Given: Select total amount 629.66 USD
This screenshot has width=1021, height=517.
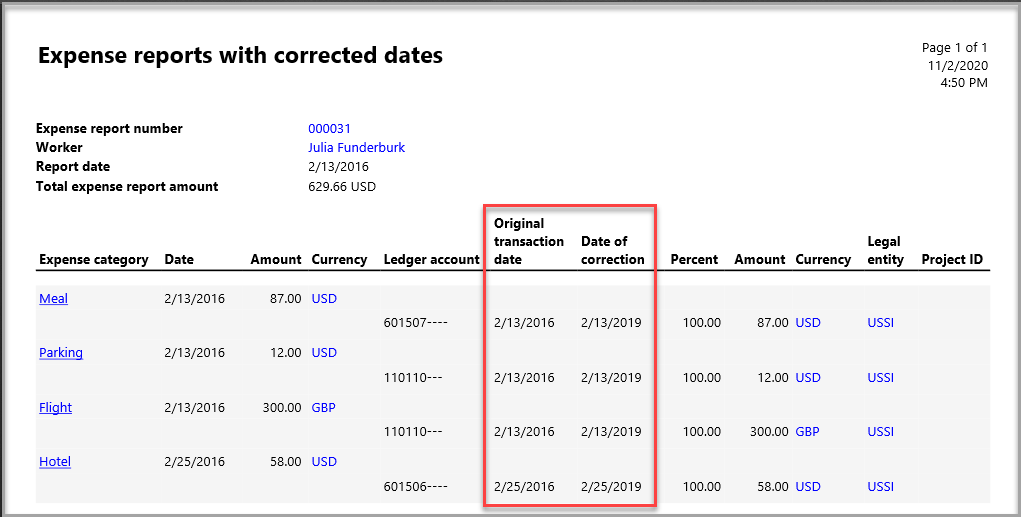Looking at the screenshot, I should coord(342,187).
